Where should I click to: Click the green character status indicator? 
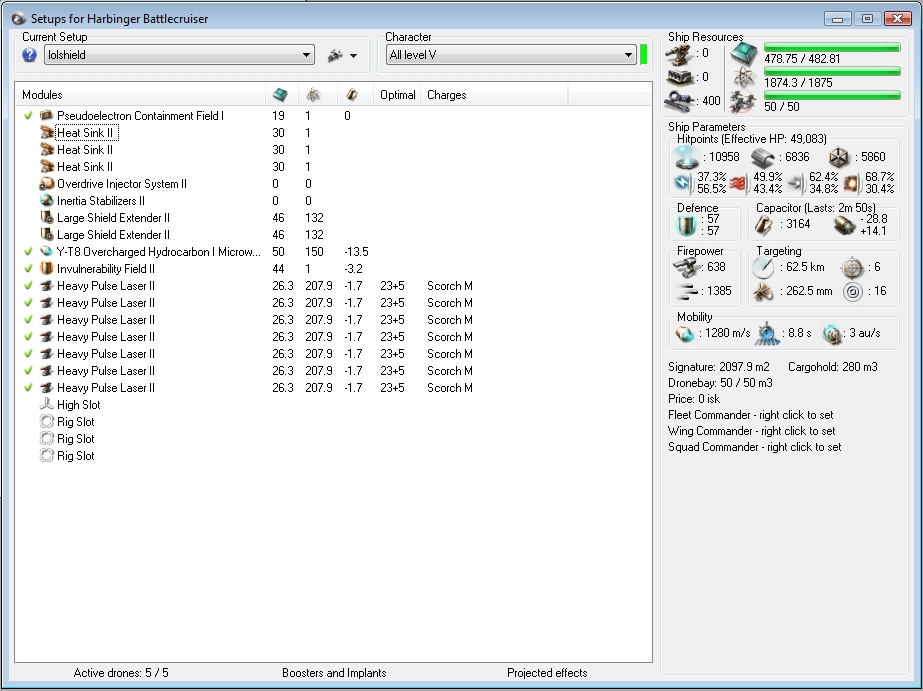coord(643,55)
